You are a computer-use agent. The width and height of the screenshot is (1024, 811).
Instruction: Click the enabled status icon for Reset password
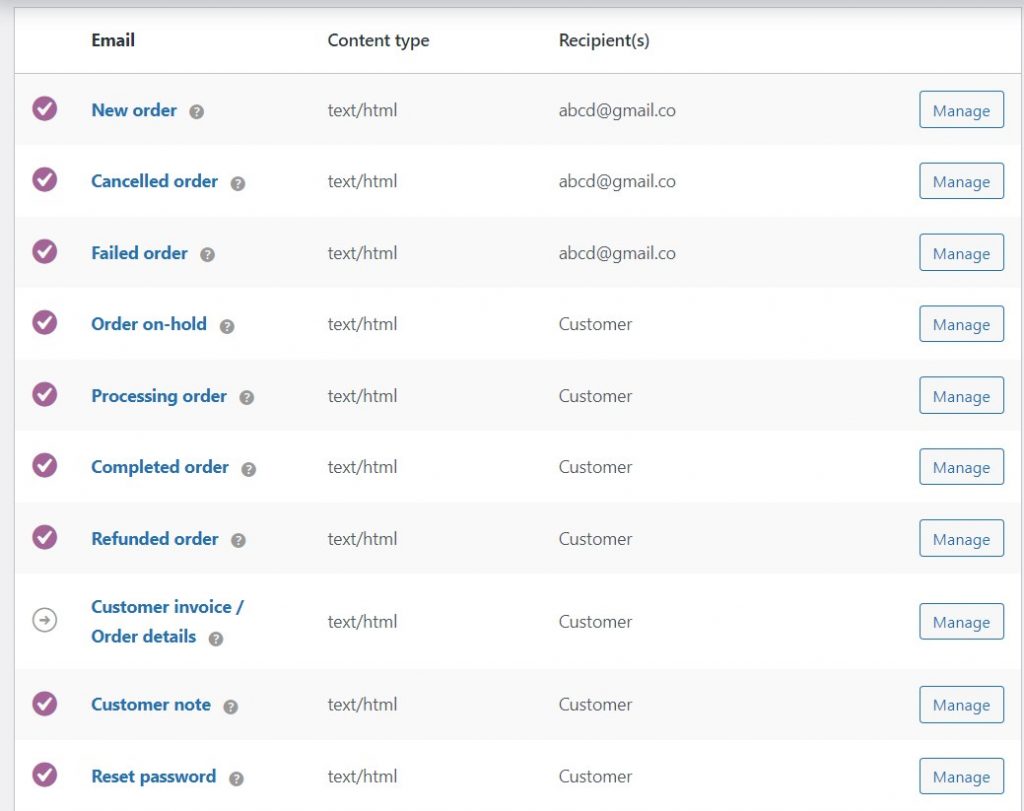click(x=44, y=775)
